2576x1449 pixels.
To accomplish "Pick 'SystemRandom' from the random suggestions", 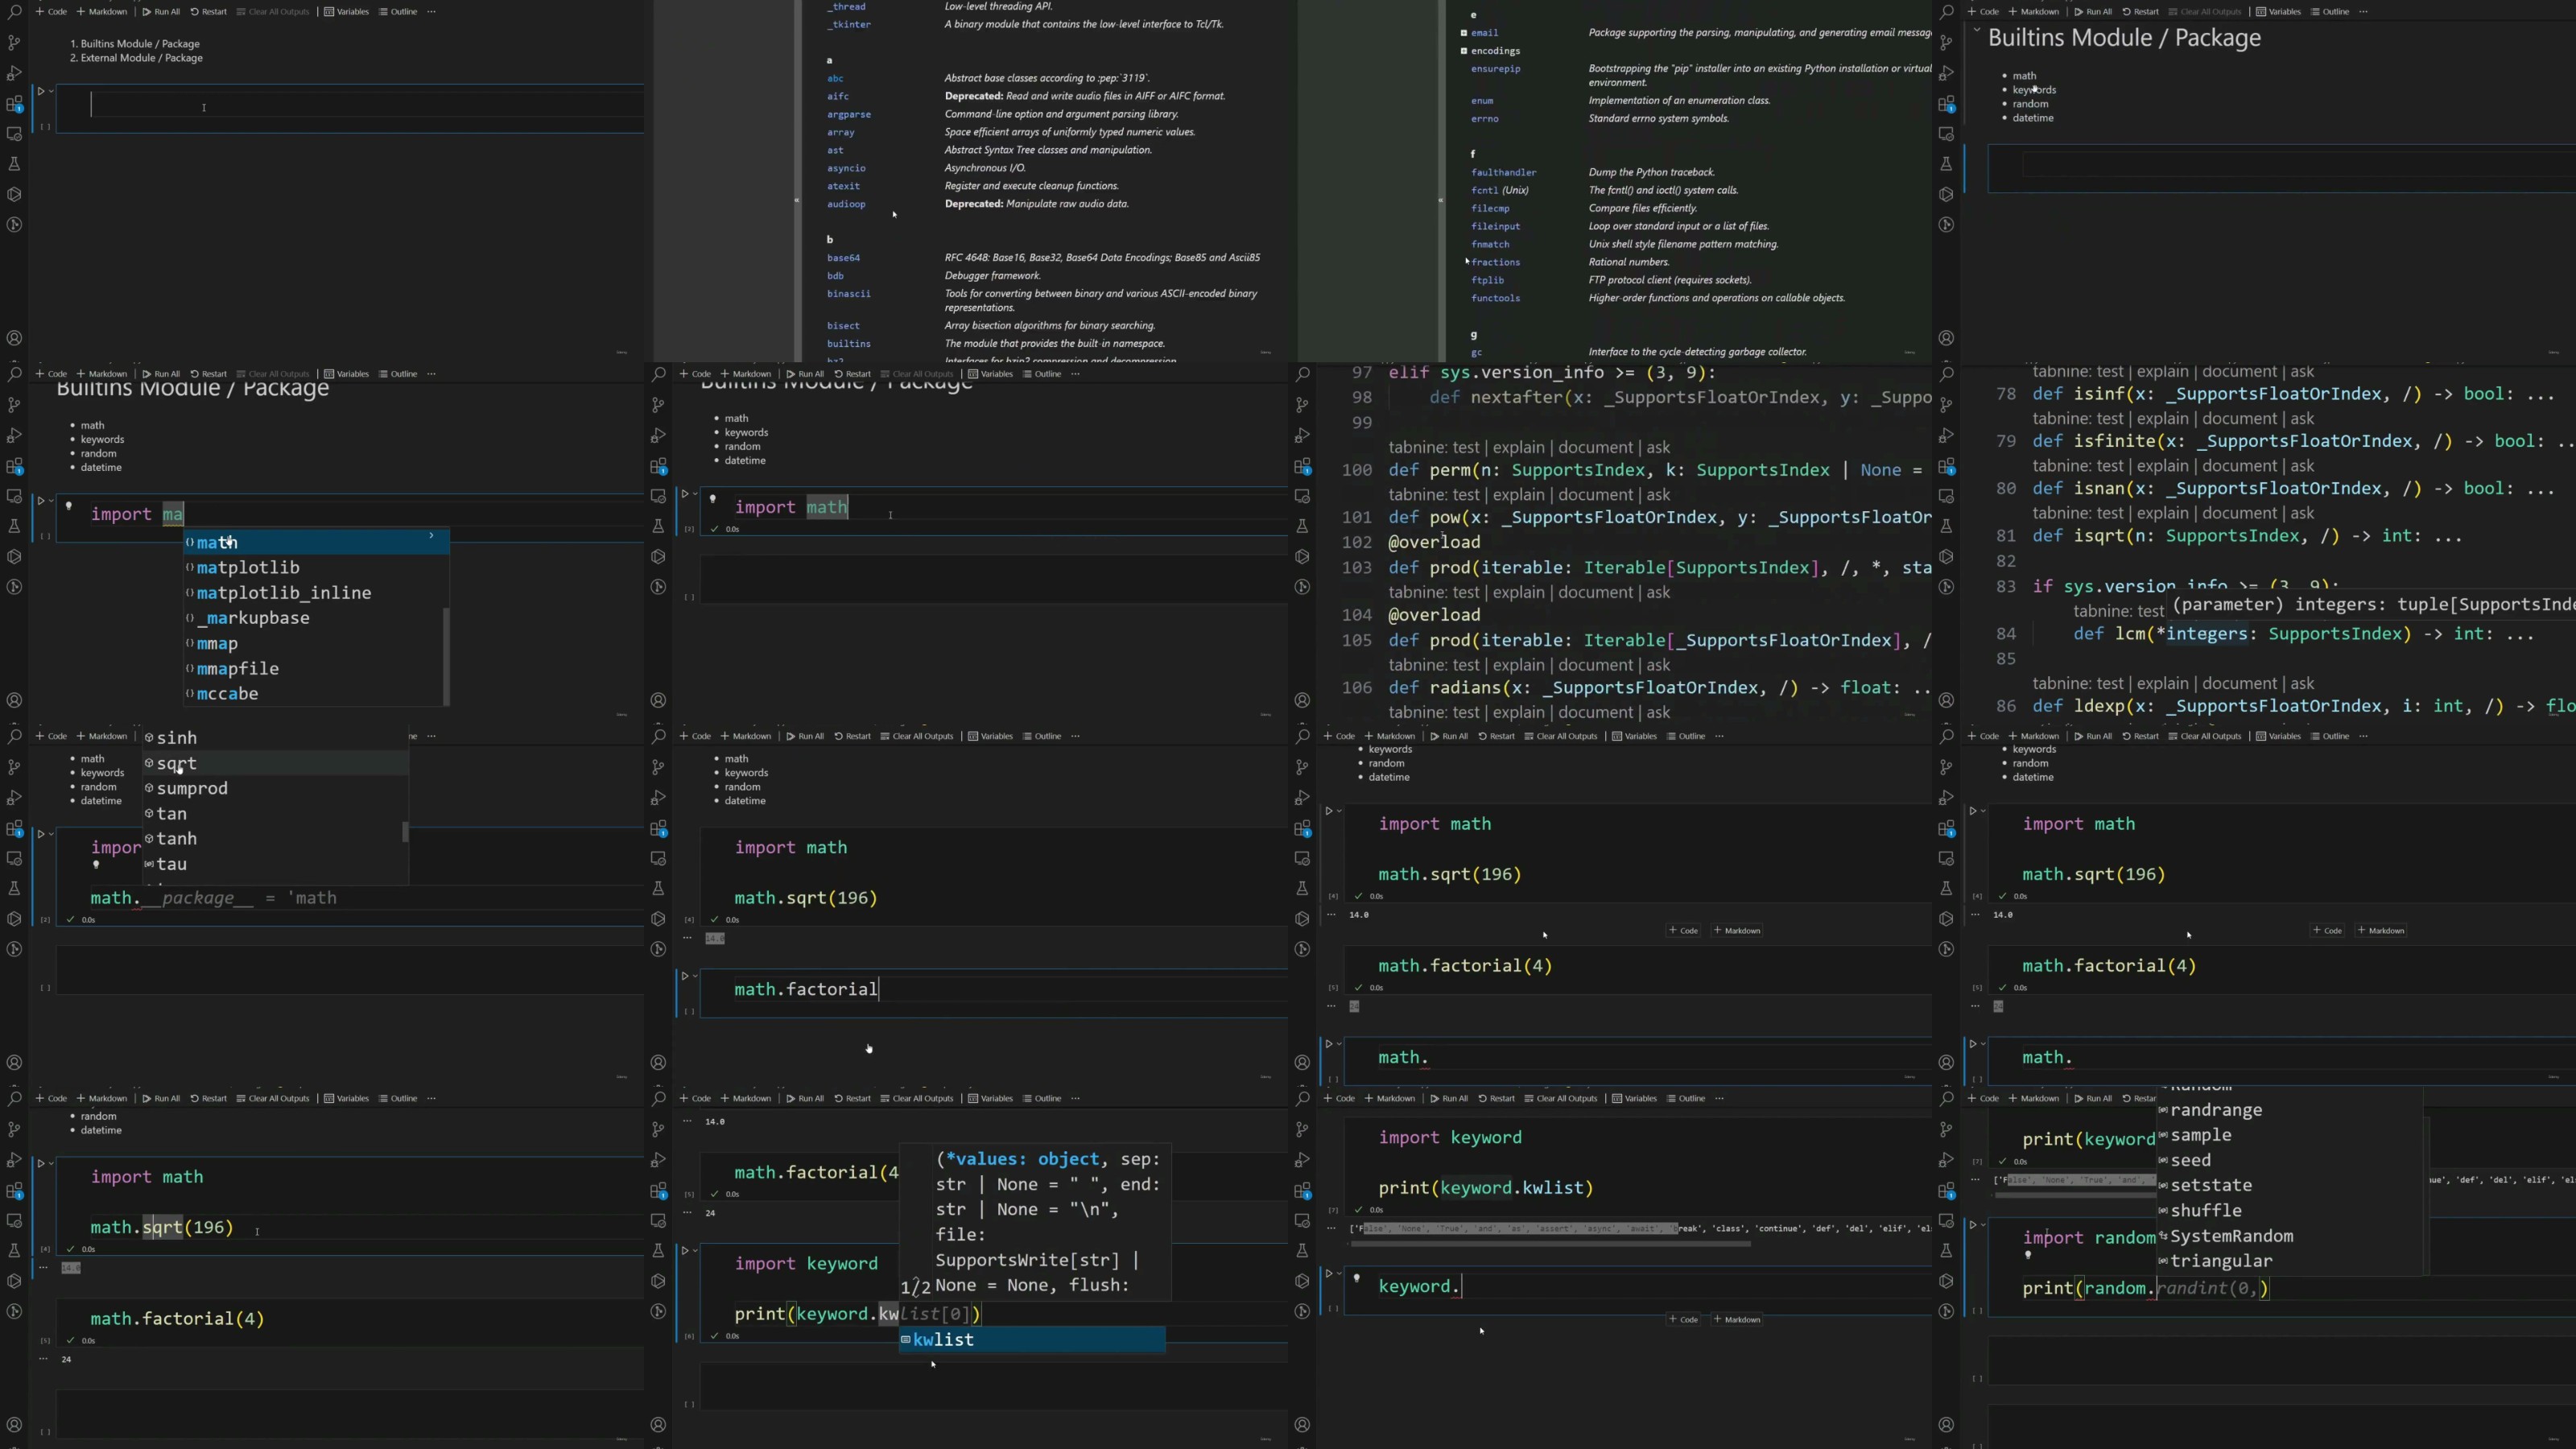I will (x=2290, y=1237).
